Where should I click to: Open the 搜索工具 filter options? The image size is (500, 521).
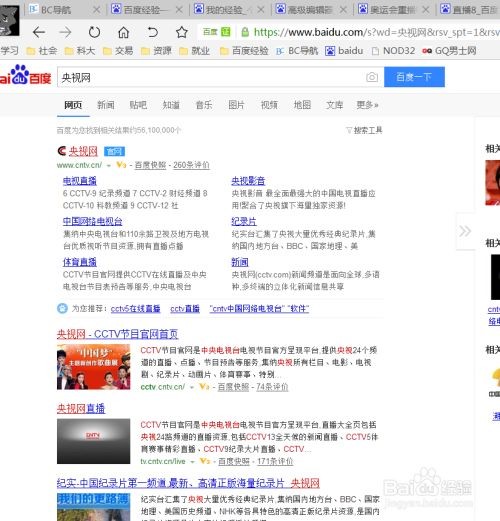(364, 130)
